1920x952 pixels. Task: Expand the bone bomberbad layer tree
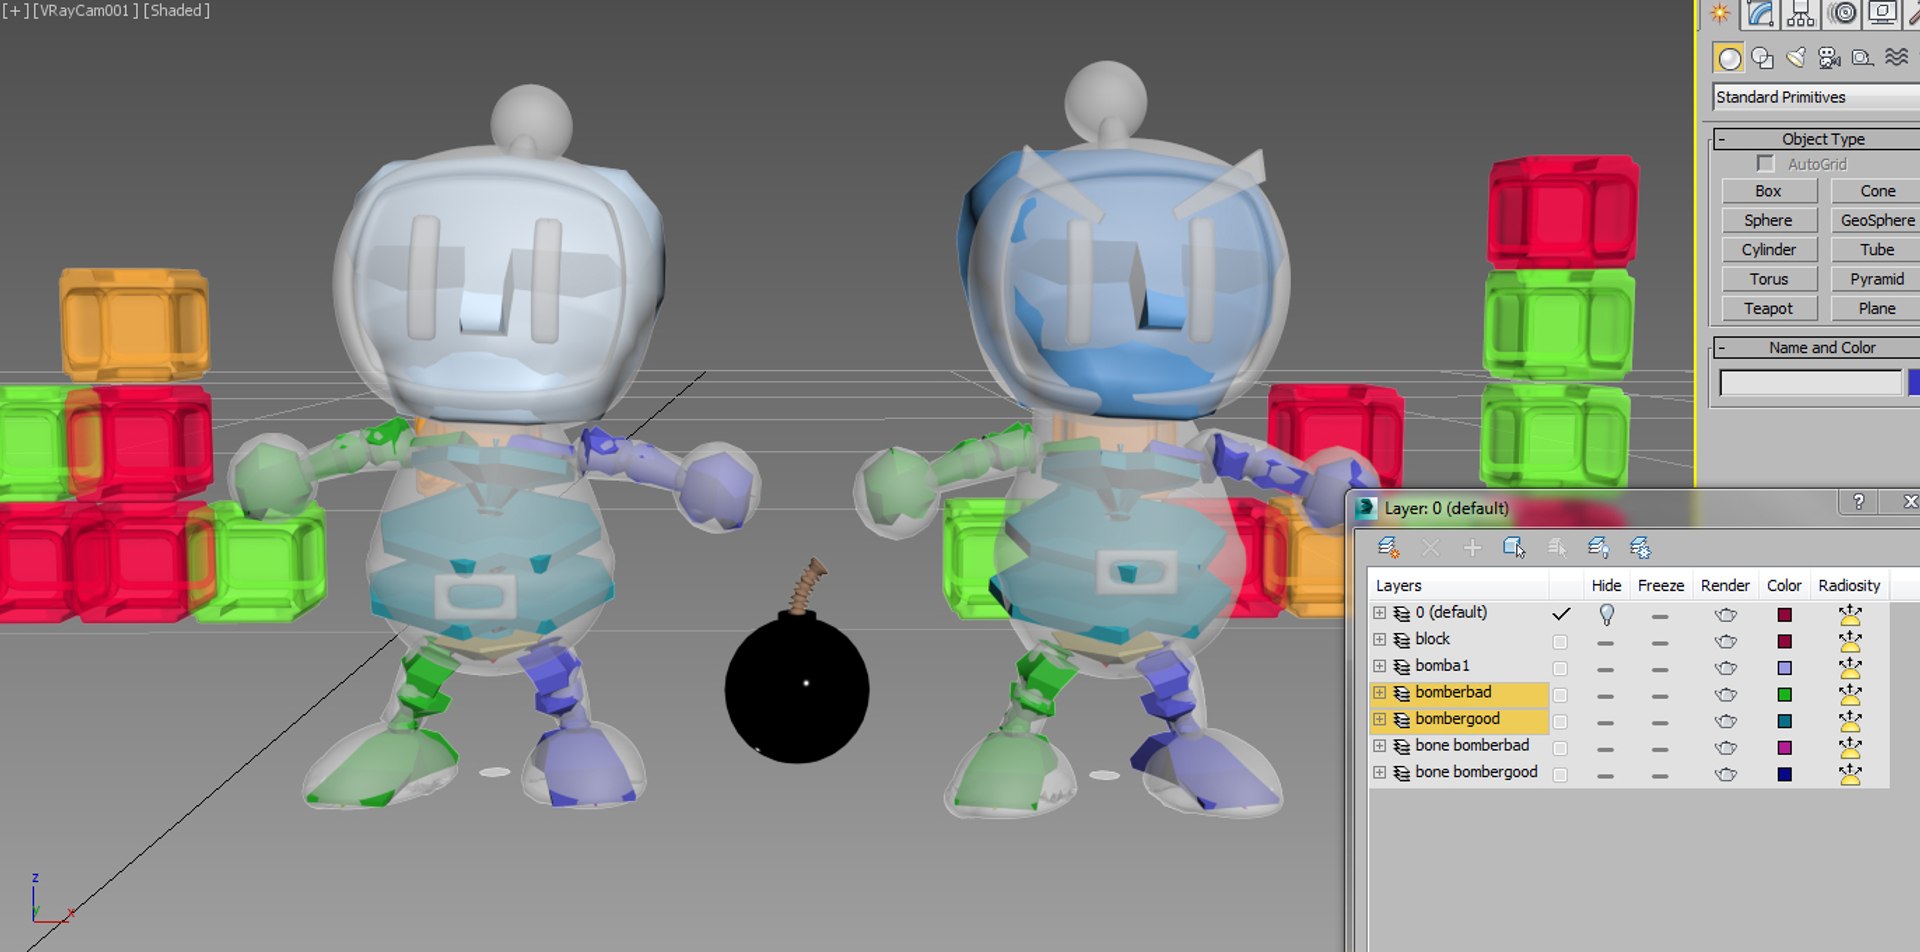(1380, 746)
